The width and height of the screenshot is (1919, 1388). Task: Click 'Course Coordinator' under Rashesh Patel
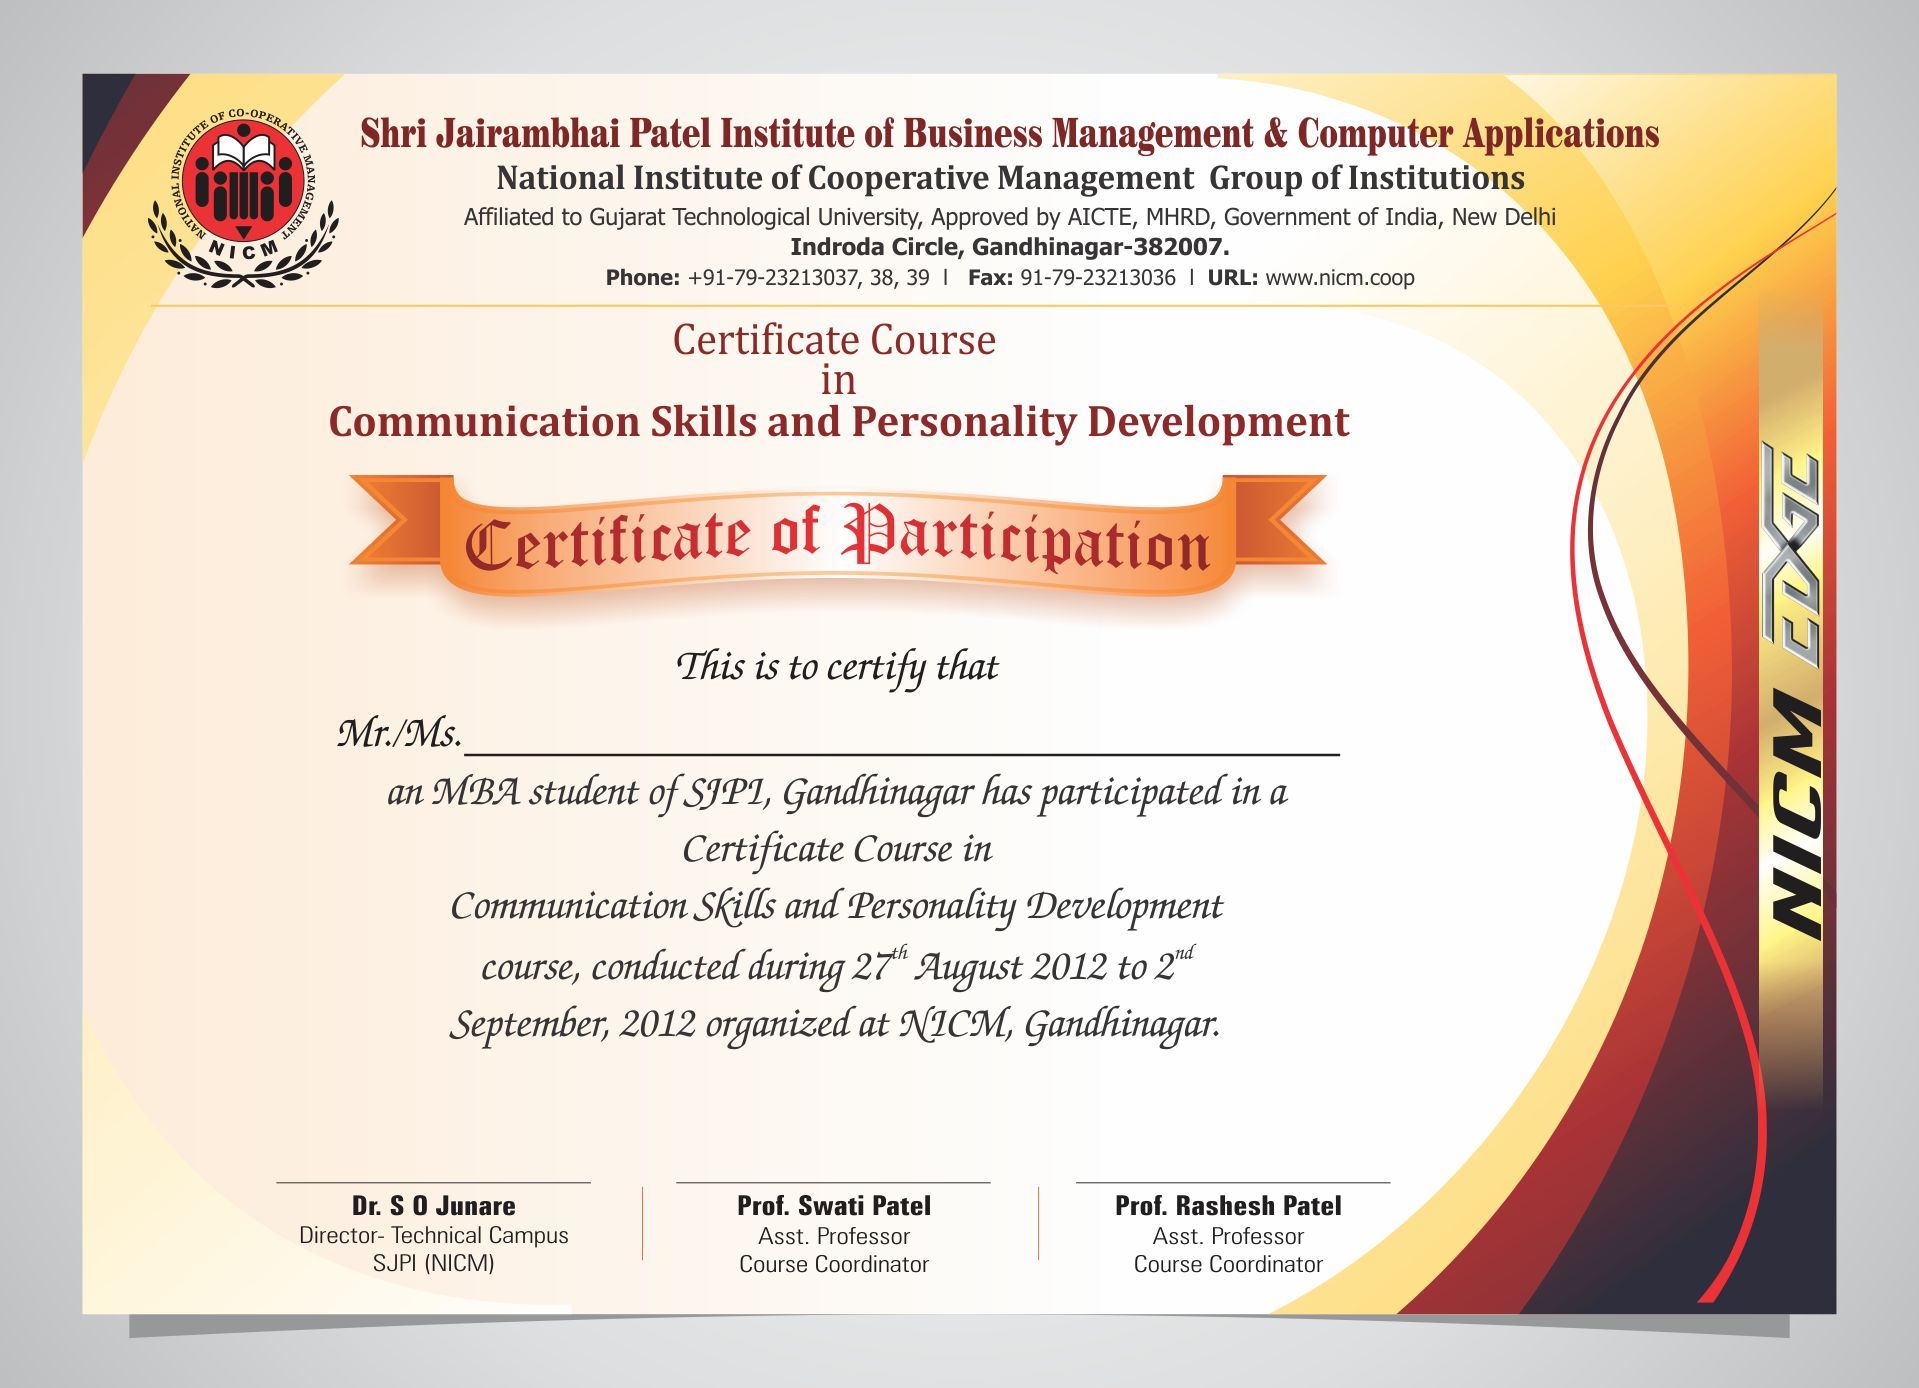point(1228,1265)
